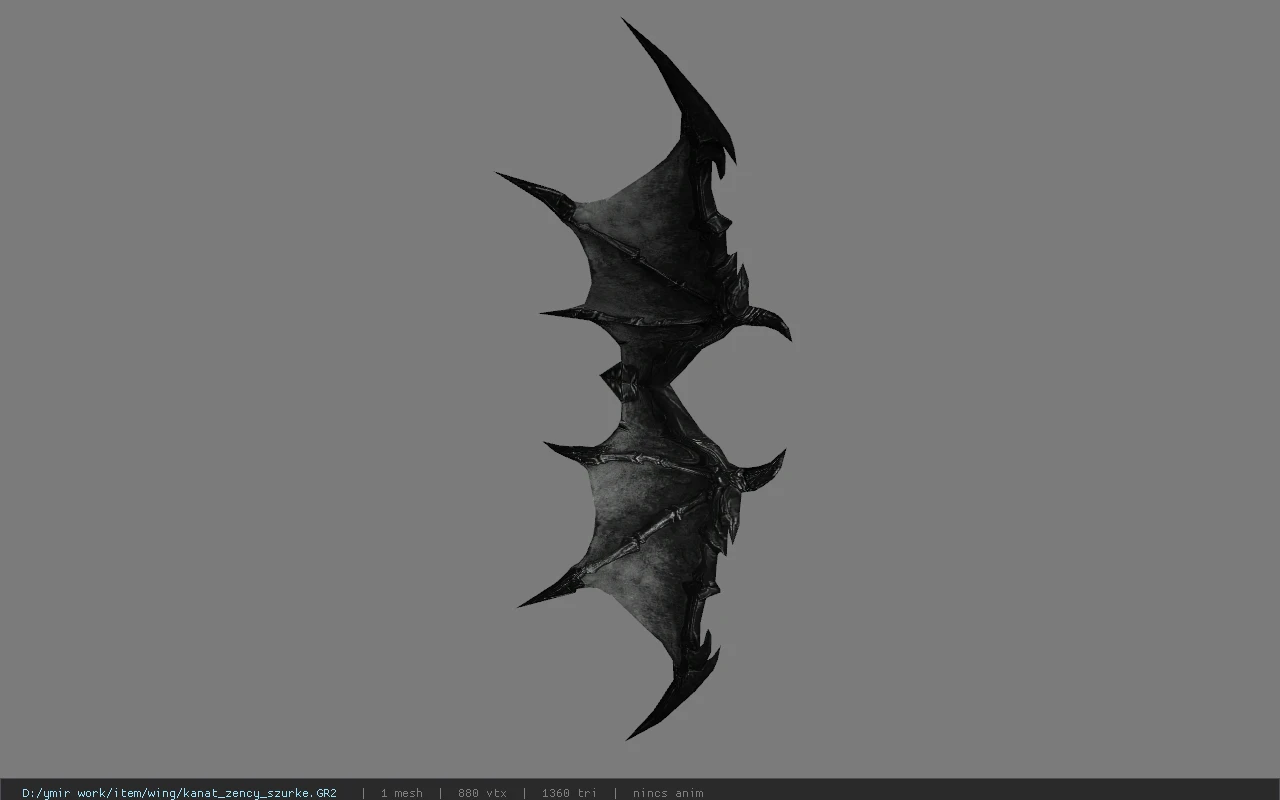
Task: Click the "880 vtx" vertex count
Action: 482,793
